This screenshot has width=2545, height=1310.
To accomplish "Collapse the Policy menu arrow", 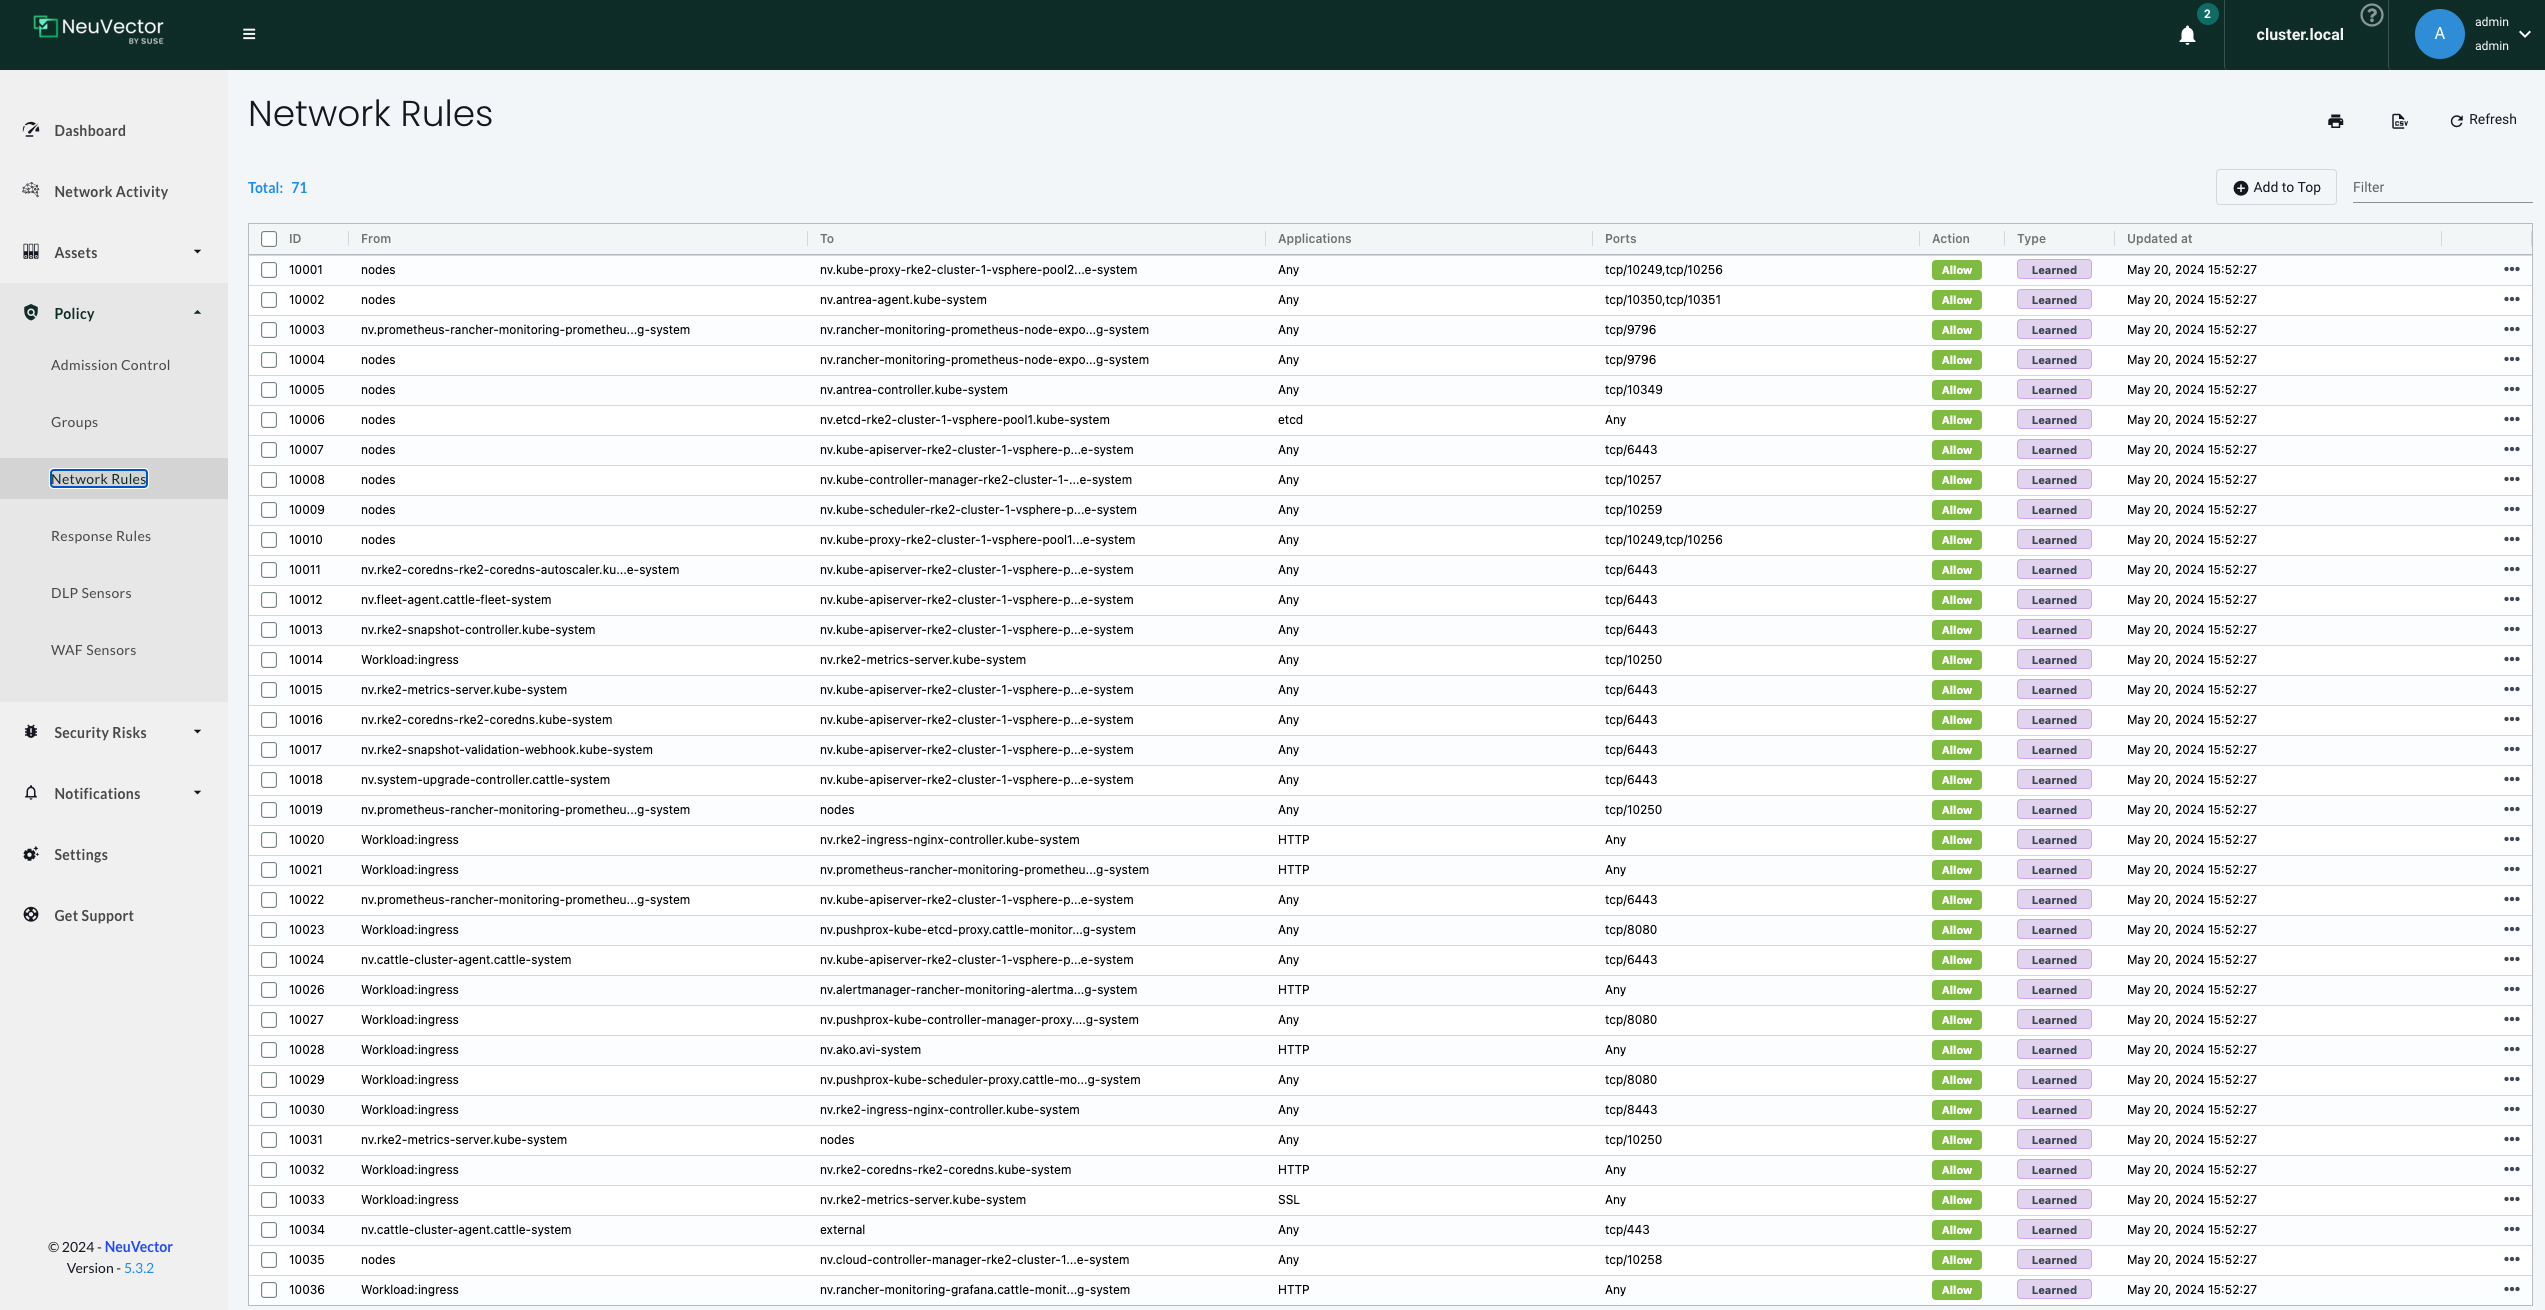I will point(197,313).
